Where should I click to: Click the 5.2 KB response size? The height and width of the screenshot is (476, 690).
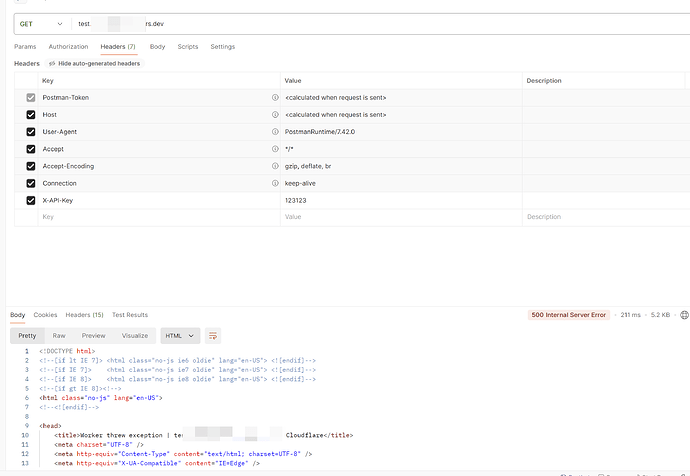[660, 315]
